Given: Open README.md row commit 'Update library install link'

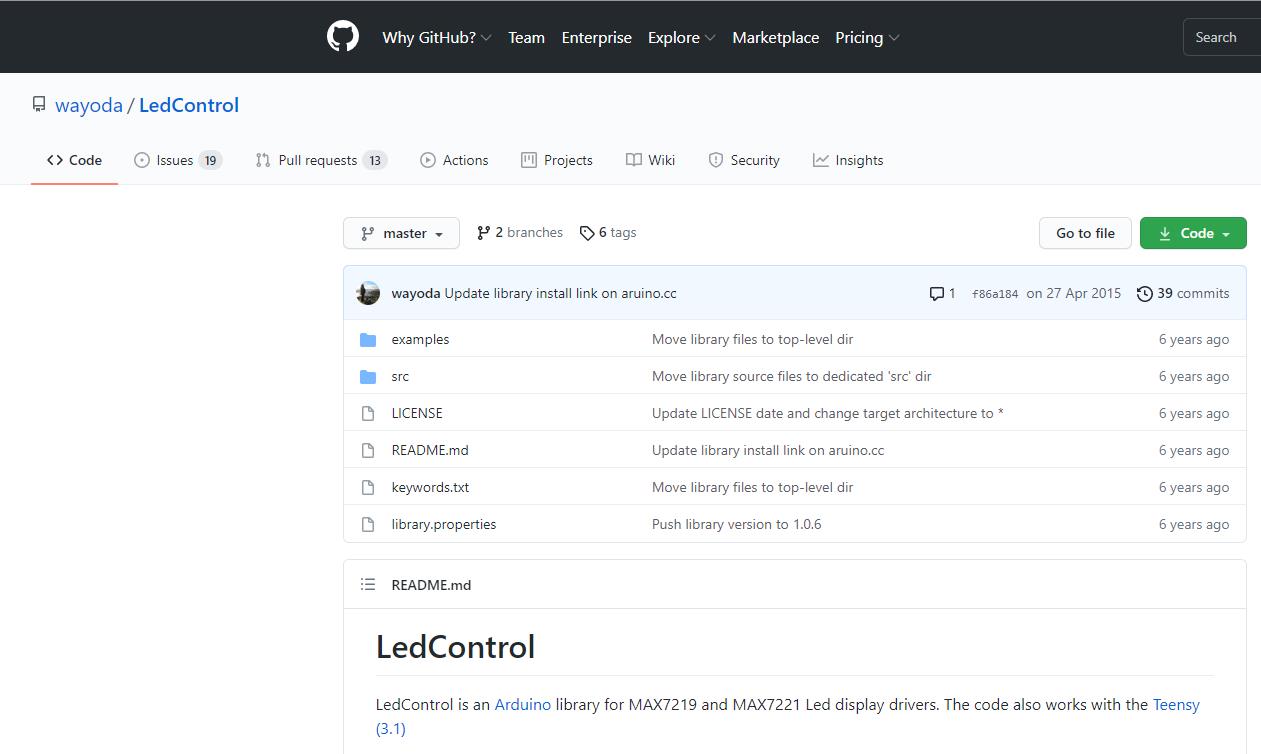Looking at the screenshot, I should click(x=768, y=450).
